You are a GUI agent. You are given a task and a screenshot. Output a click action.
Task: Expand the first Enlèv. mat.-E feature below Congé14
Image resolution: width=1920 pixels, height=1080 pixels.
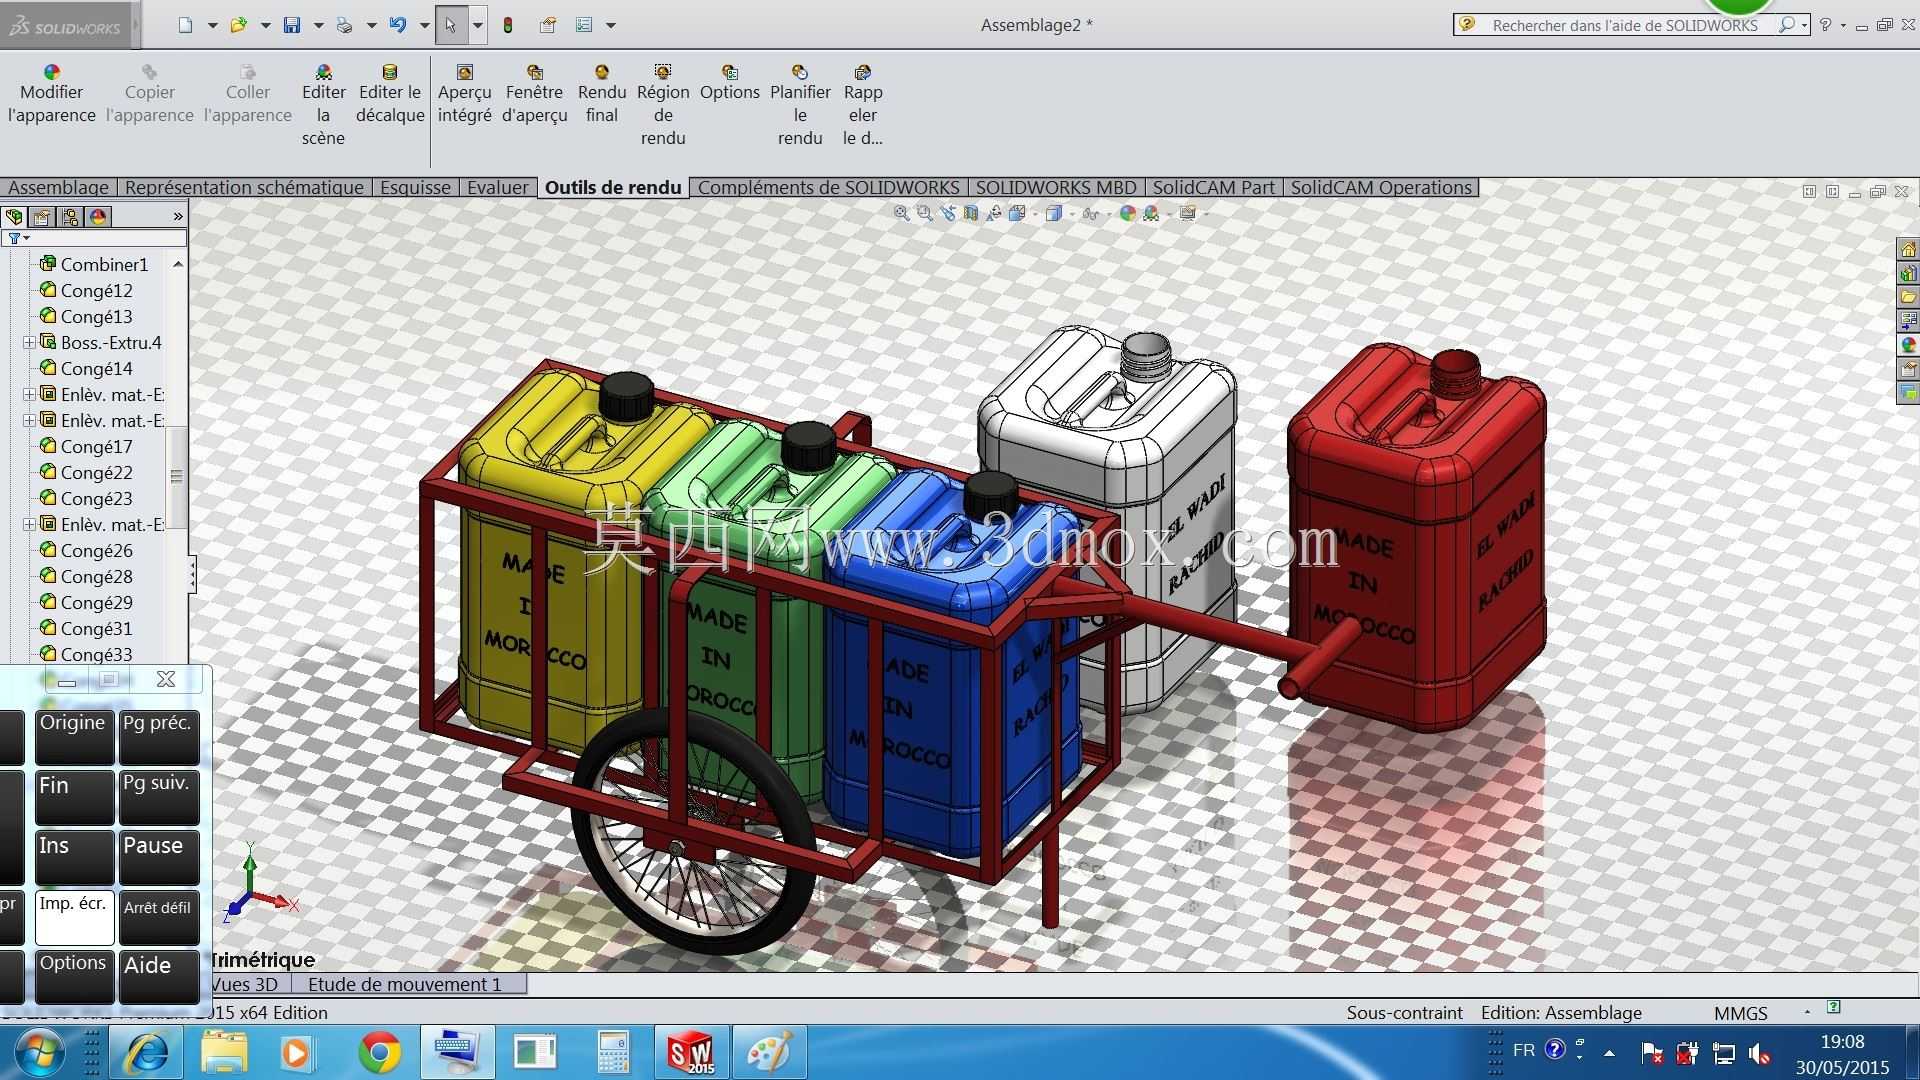(x=29, y=394)
